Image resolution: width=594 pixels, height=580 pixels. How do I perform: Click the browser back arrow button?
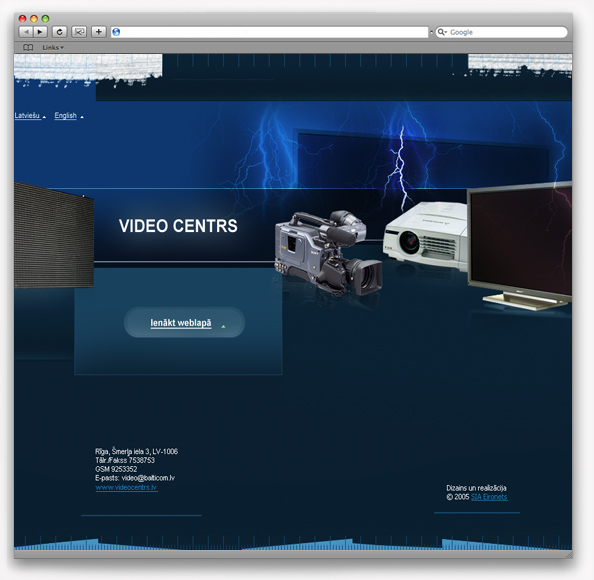pyautogui.click(x=26, y=32)
